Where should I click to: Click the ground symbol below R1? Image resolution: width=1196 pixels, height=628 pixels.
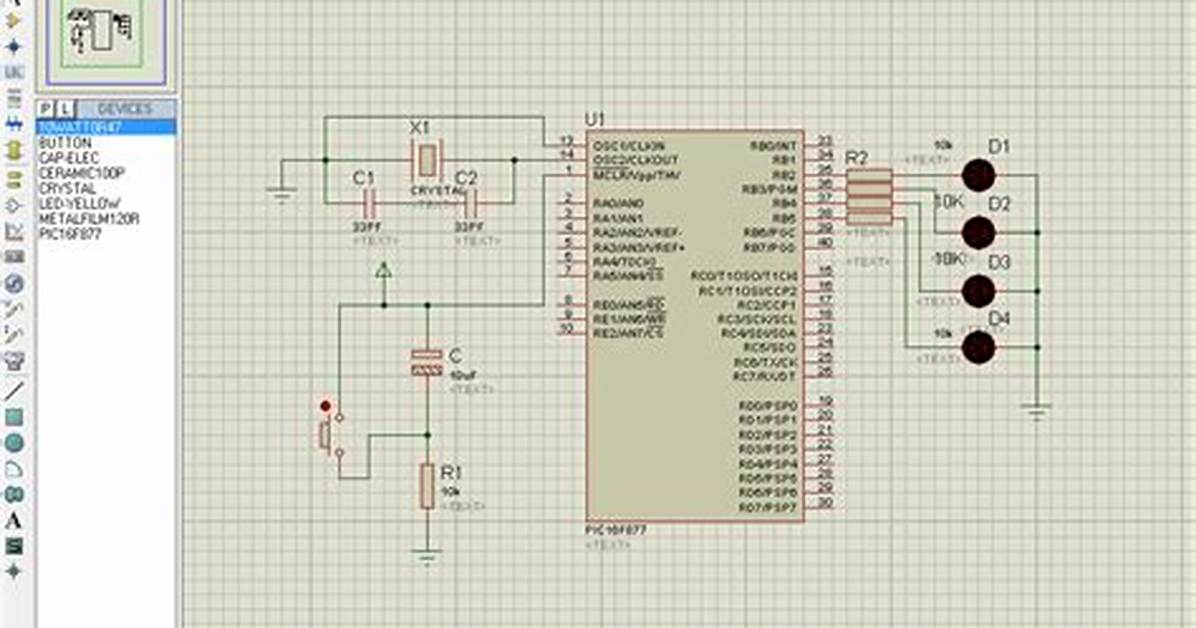[x=426, y=558]
